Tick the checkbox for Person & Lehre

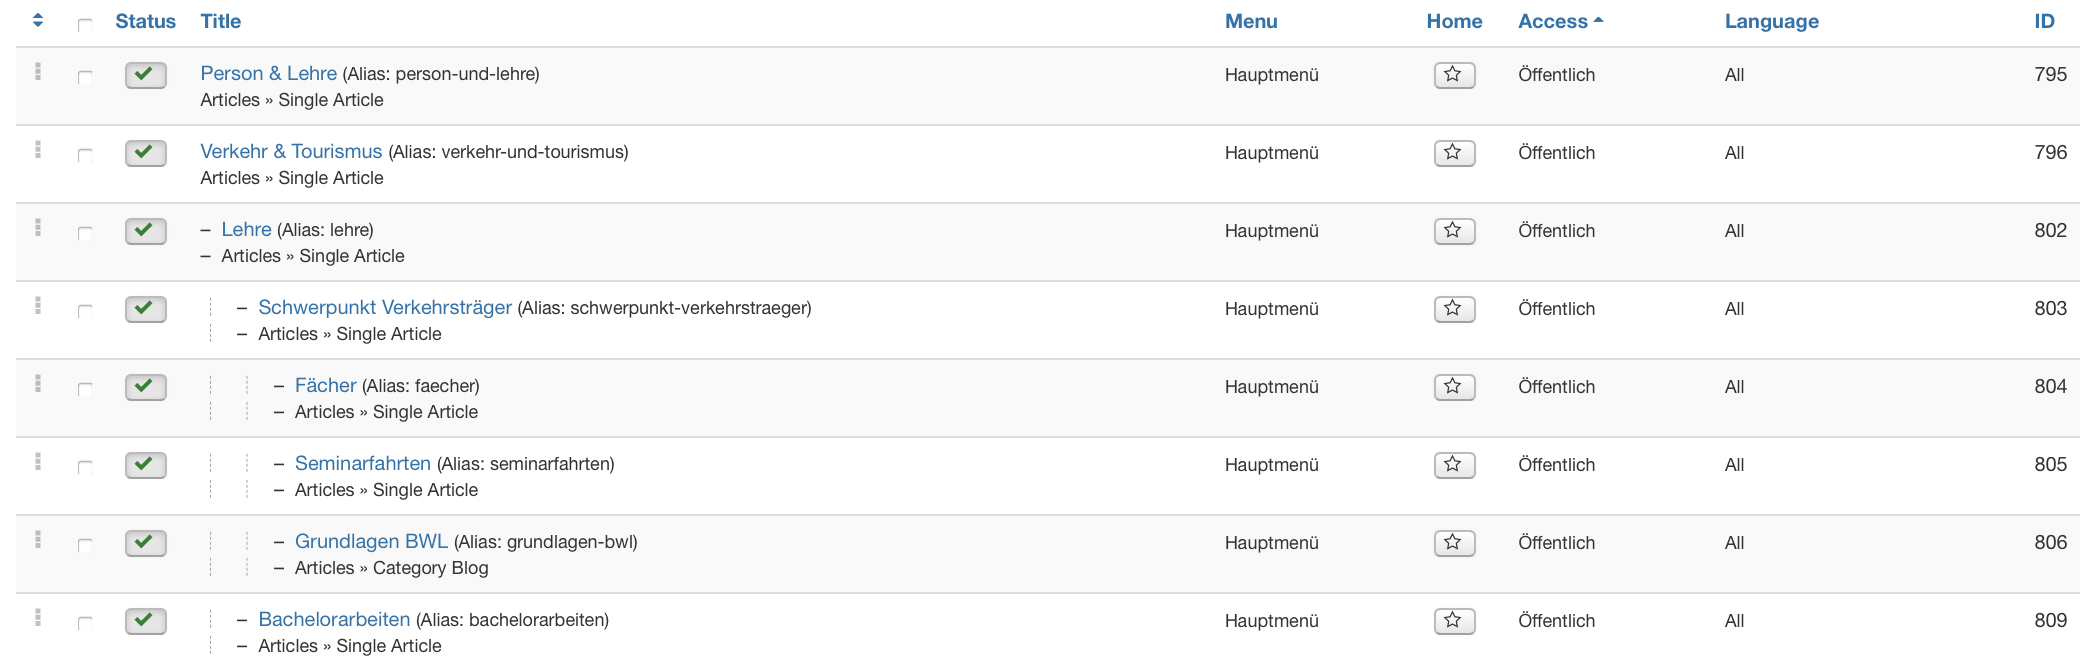[85, 77]
